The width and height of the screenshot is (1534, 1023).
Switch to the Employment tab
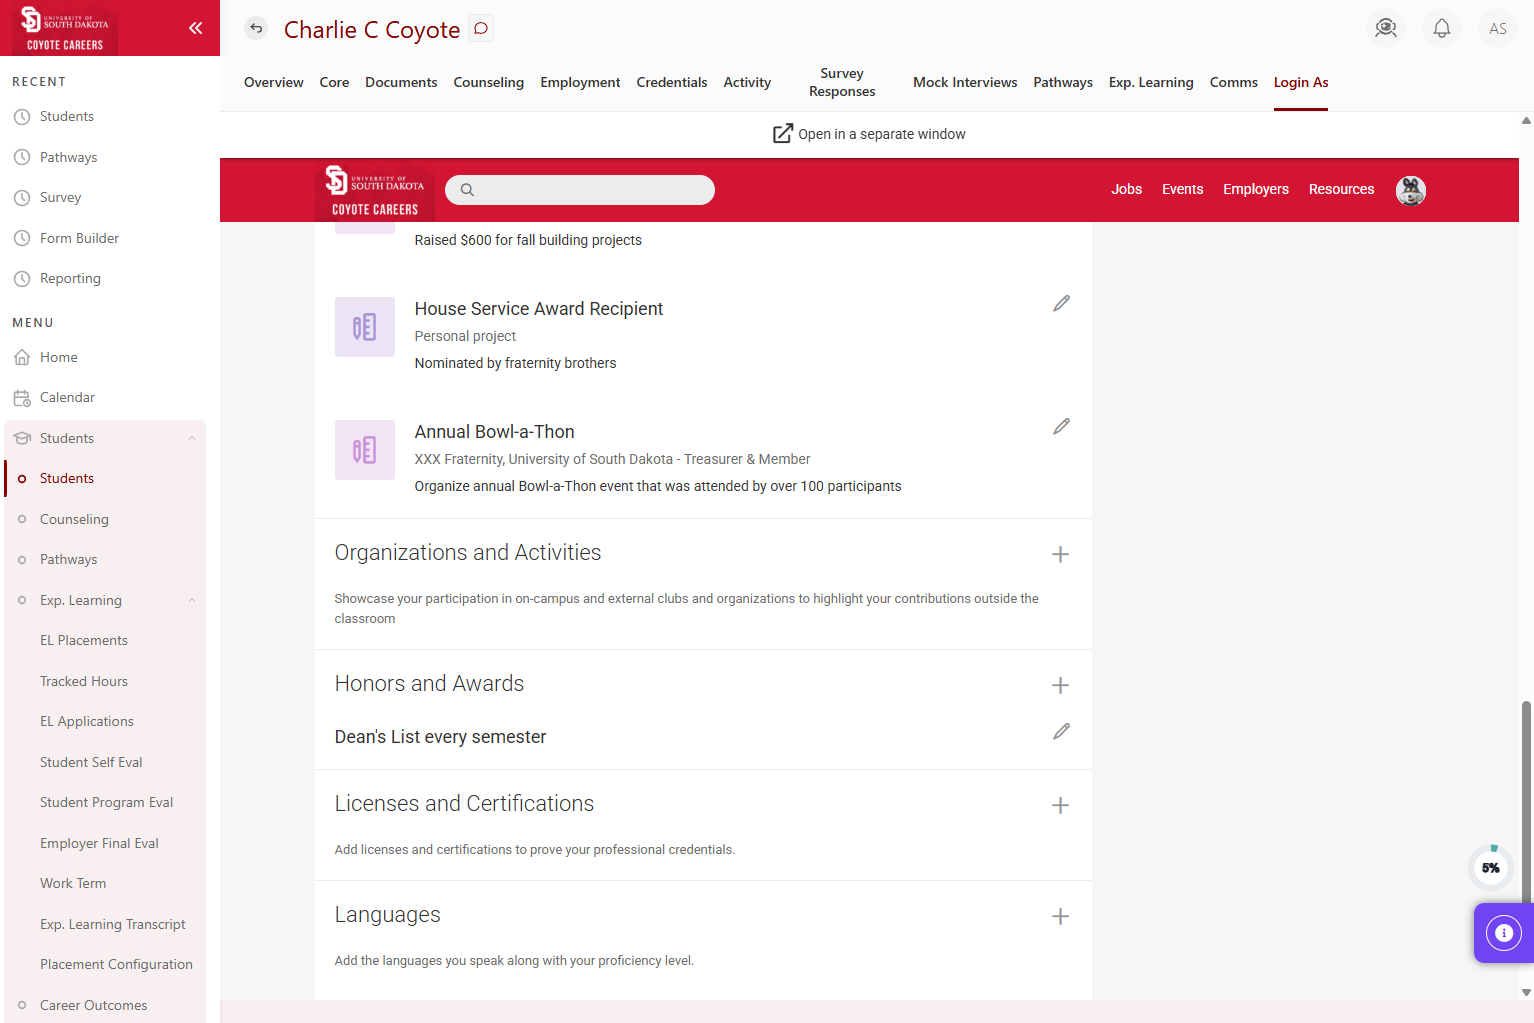pos(580,82)
